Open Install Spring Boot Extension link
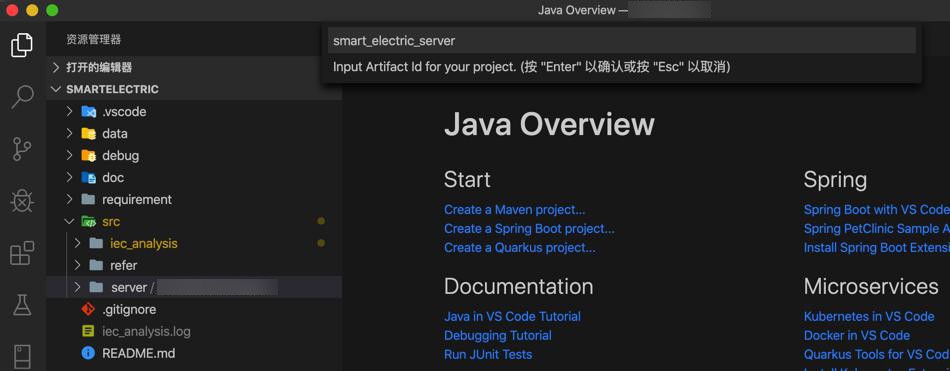Viewport: 950px width, 371px height. pyautogui.click(x=876, y=247)
